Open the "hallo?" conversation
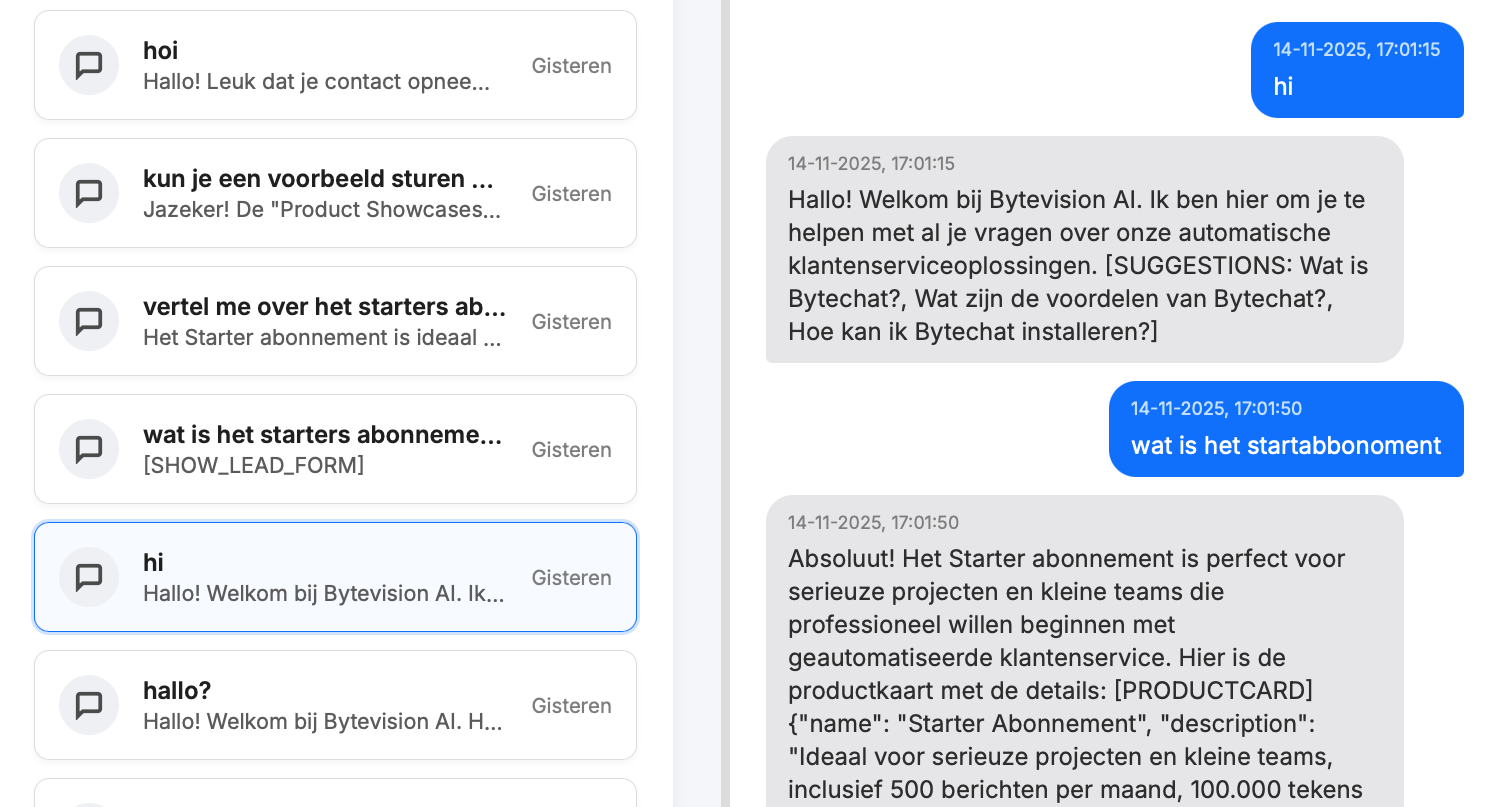1496x807 pixels. click(x=335, y=705)
